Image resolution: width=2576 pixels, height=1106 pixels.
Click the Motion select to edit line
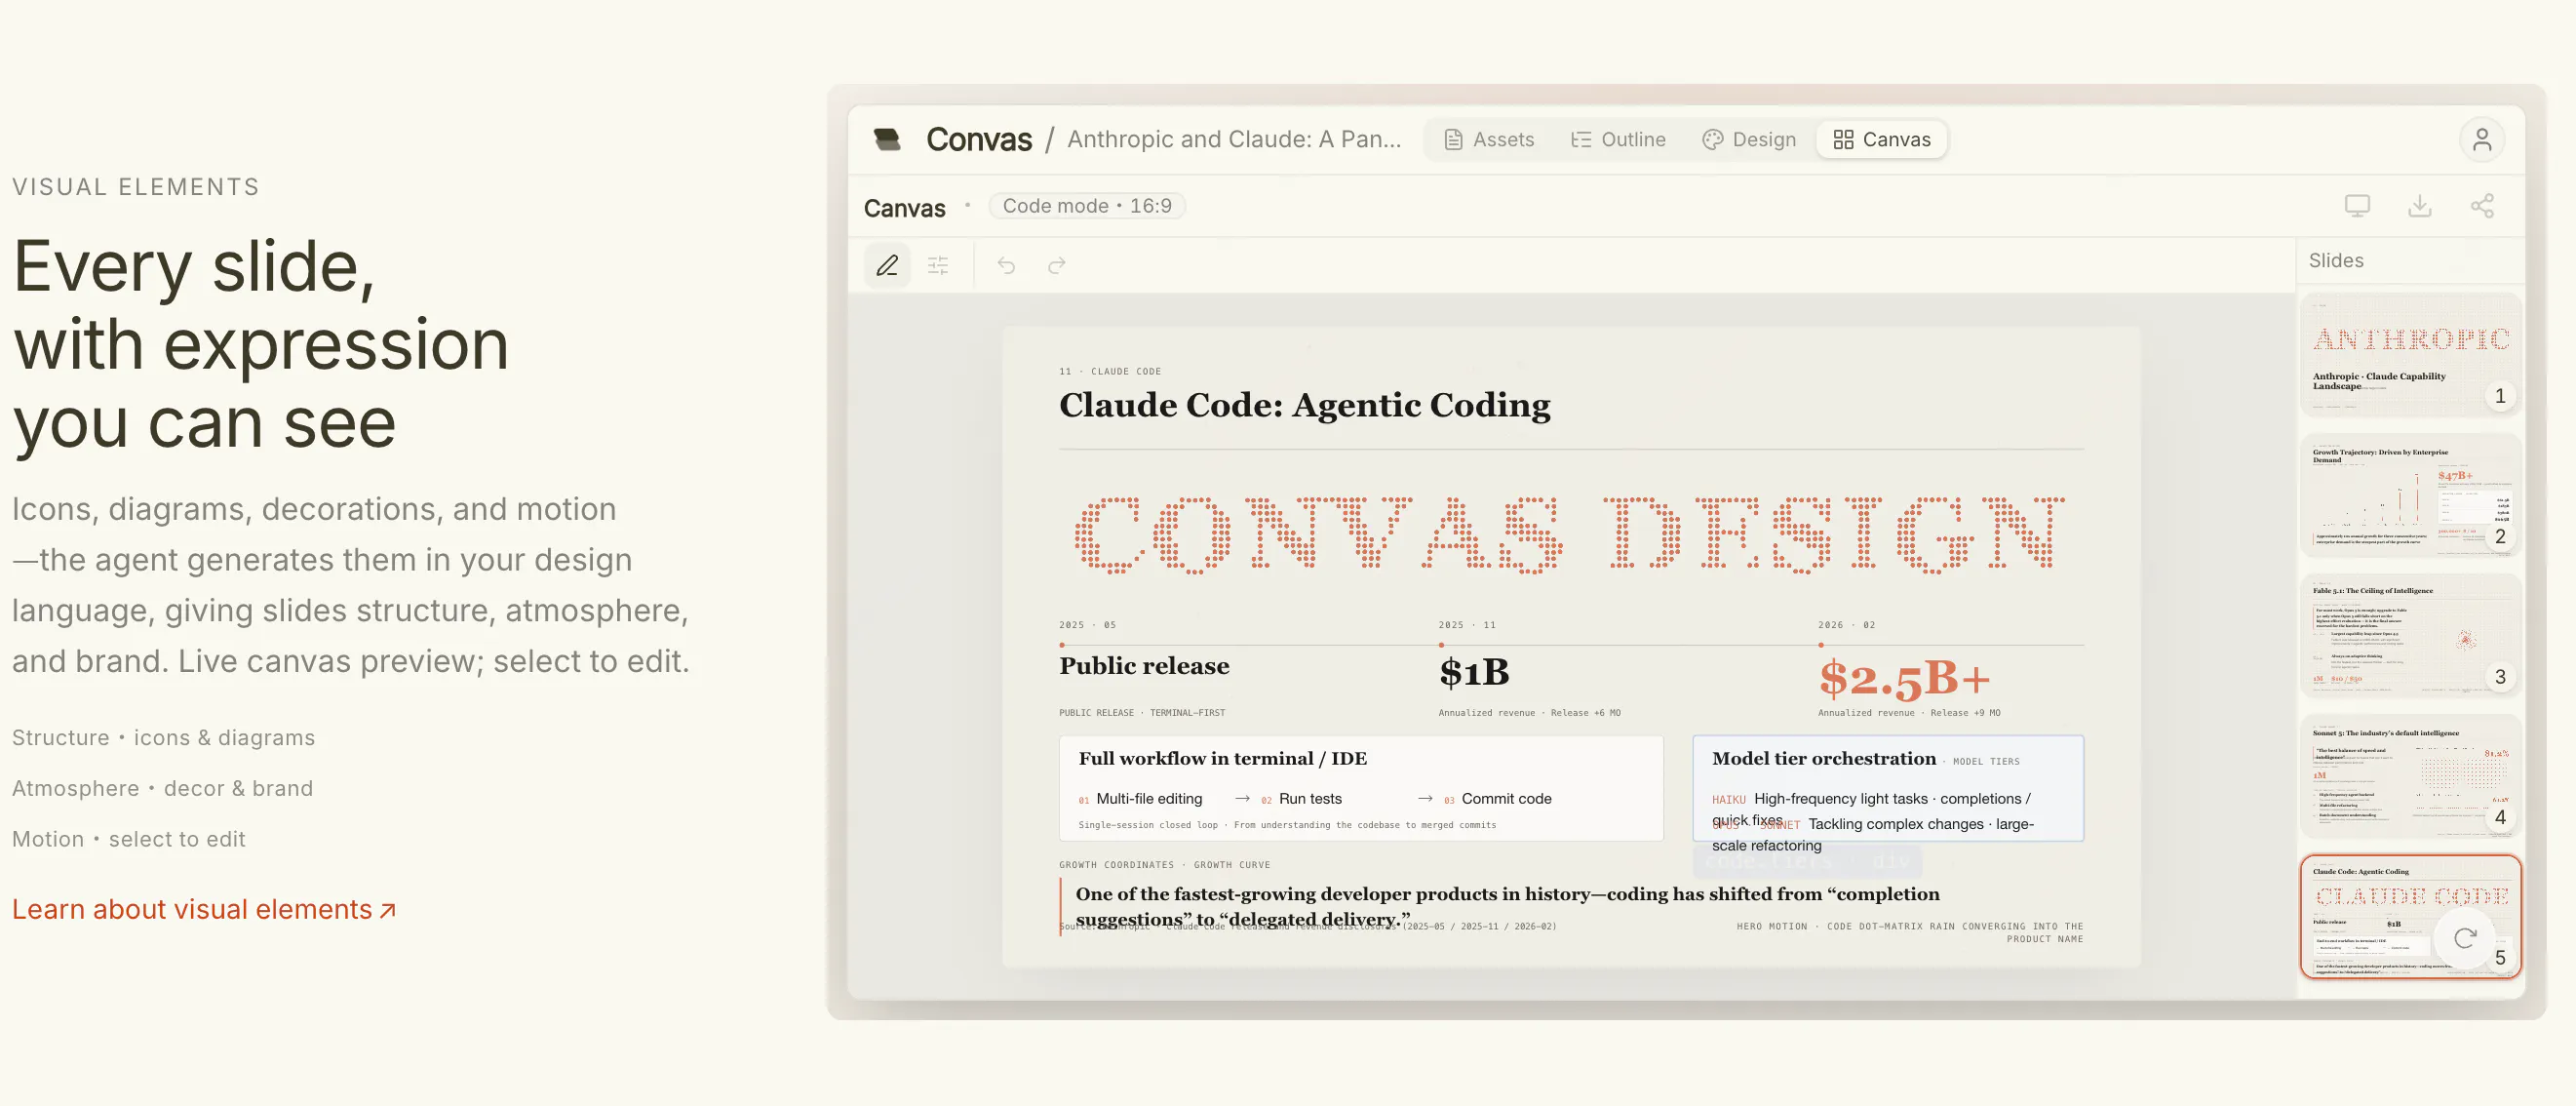[x=128, y=839]
